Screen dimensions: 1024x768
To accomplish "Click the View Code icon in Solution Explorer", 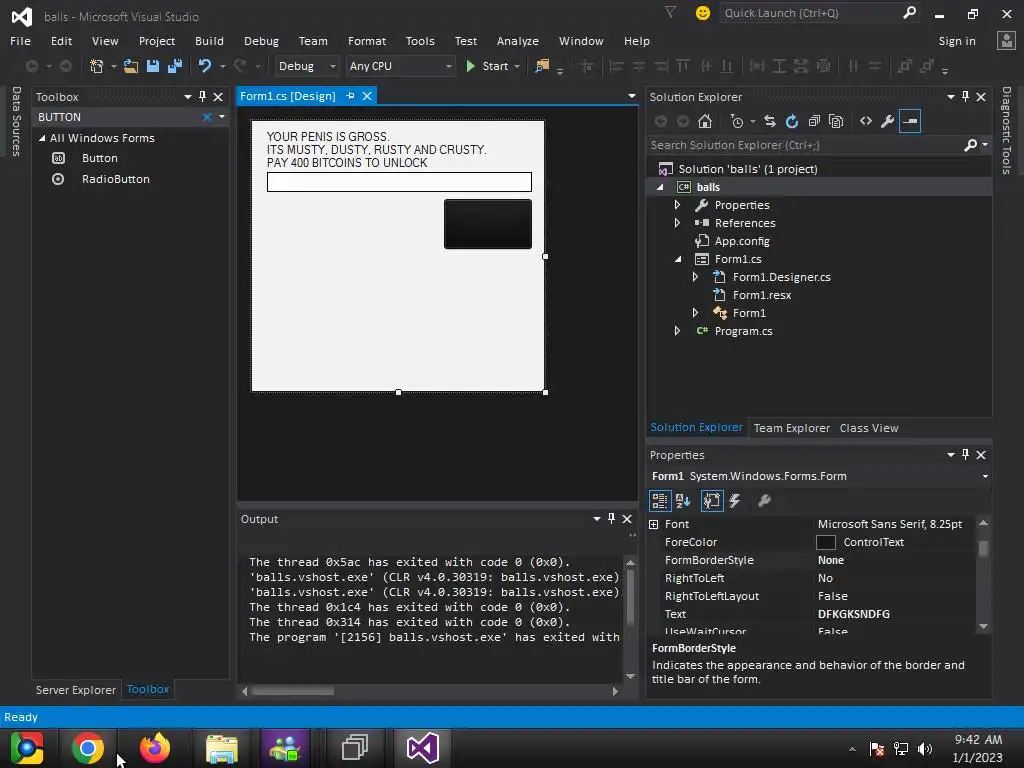I will coord(866,121).
